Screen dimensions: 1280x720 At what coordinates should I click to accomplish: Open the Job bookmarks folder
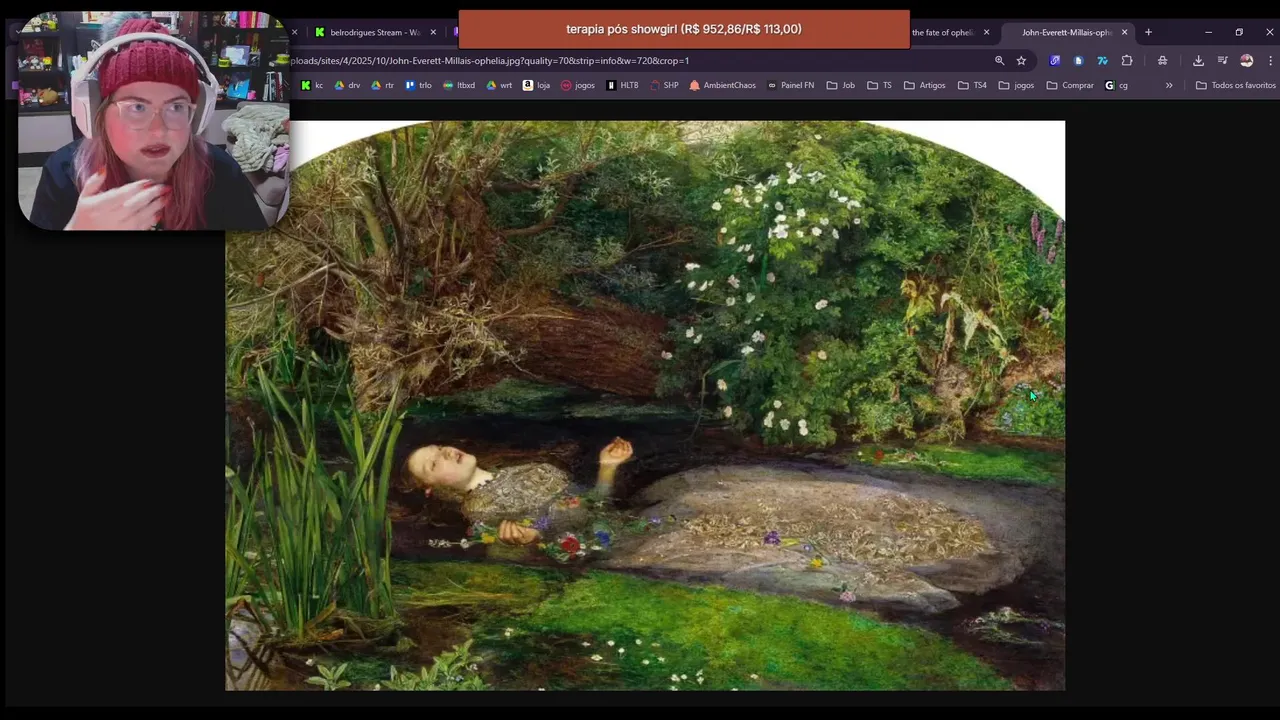[841, 86]
